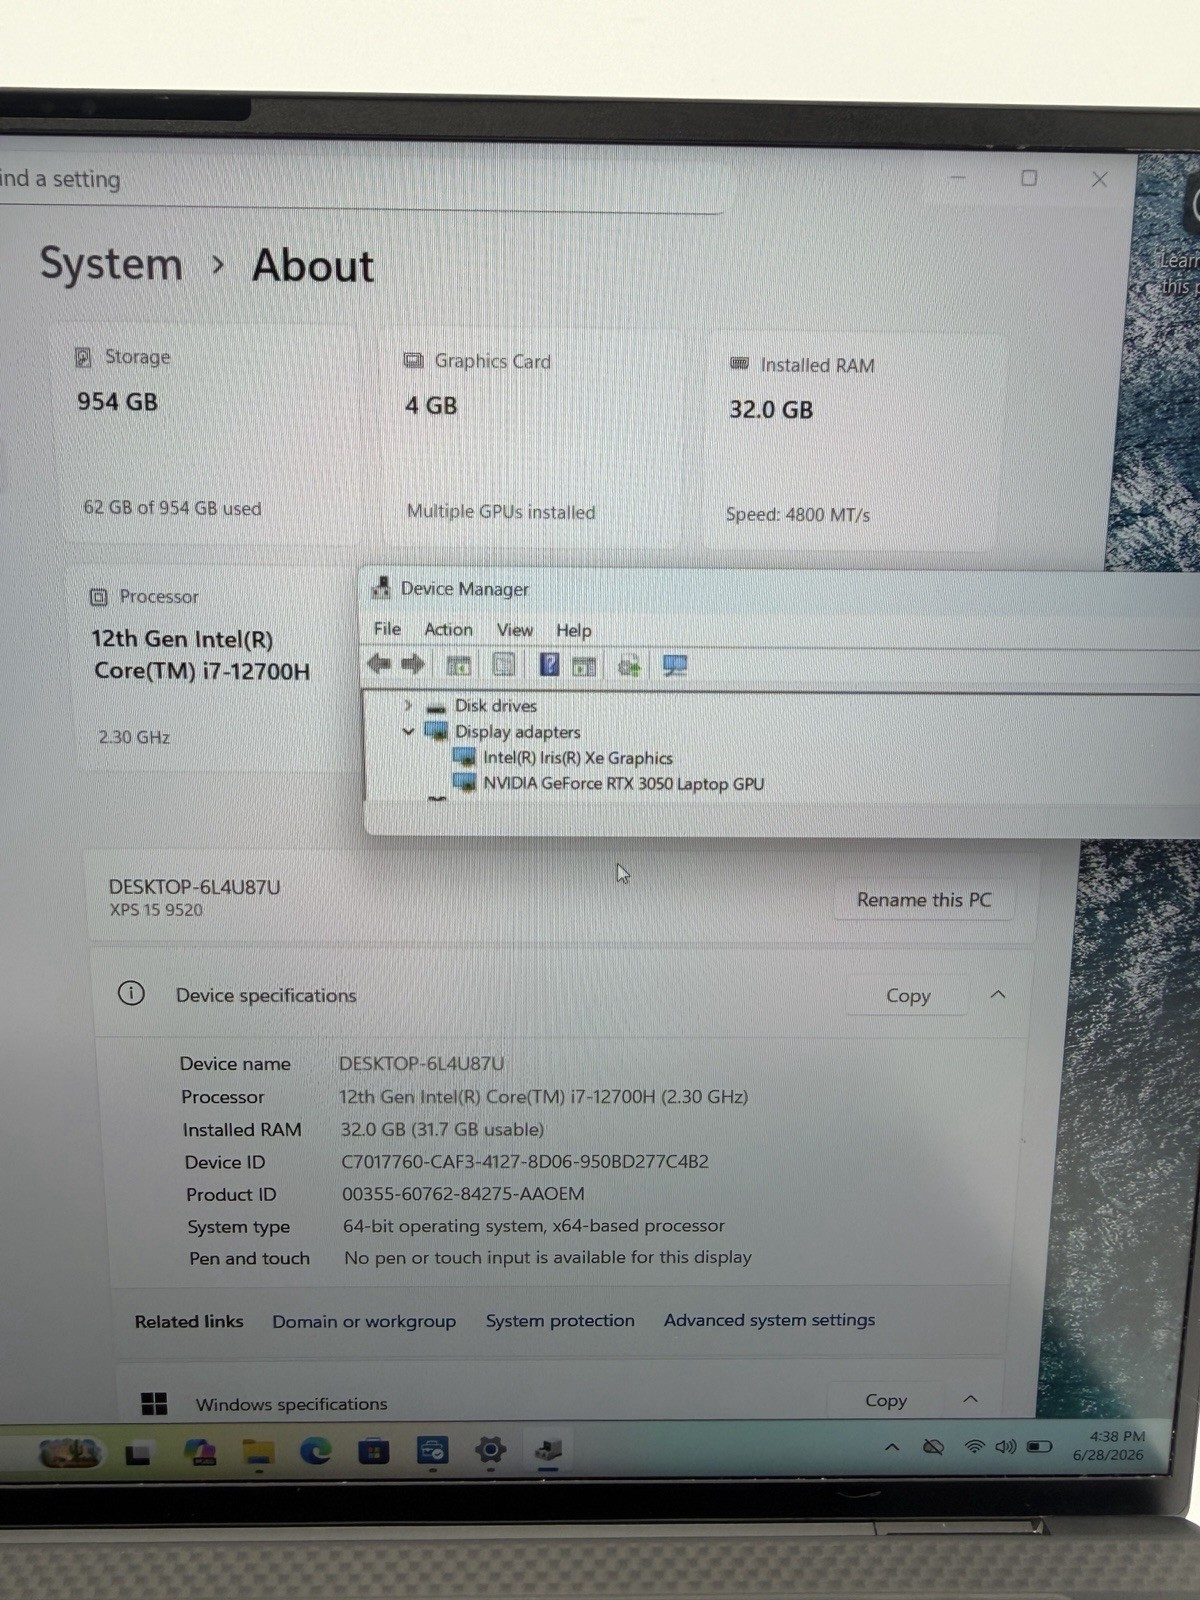Screen dimensions: 1200x1600
Task: Go to System in the breadcrumb
Action: 111,264
